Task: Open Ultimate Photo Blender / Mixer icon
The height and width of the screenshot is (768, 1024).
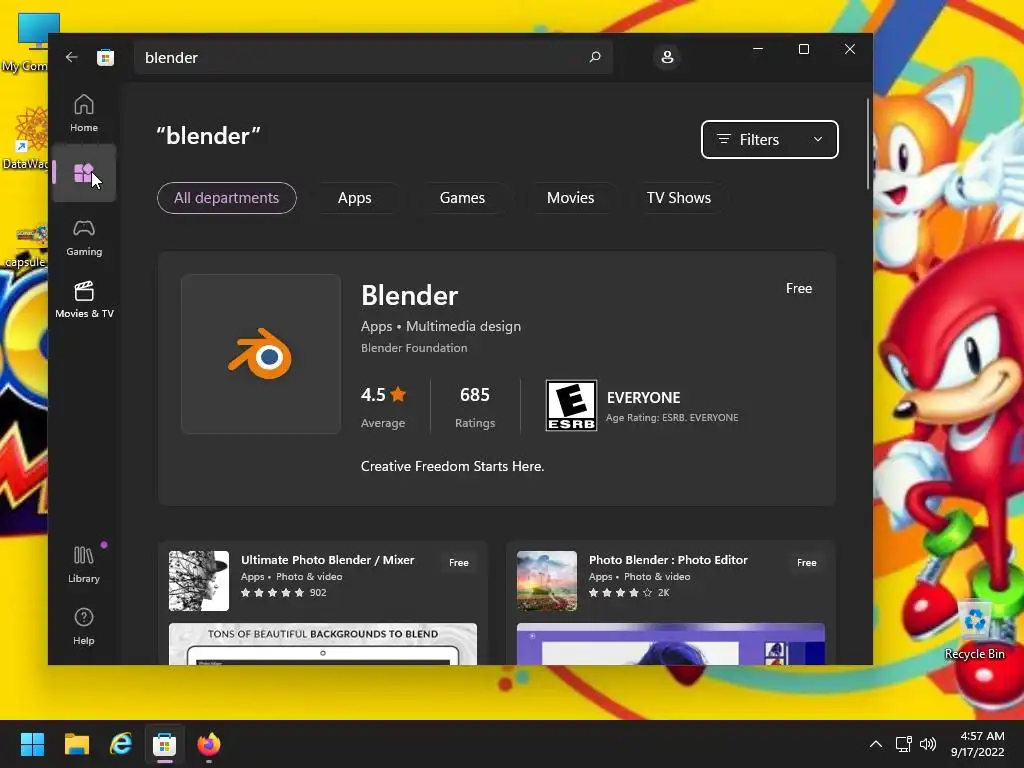Action: coord(199,581)
